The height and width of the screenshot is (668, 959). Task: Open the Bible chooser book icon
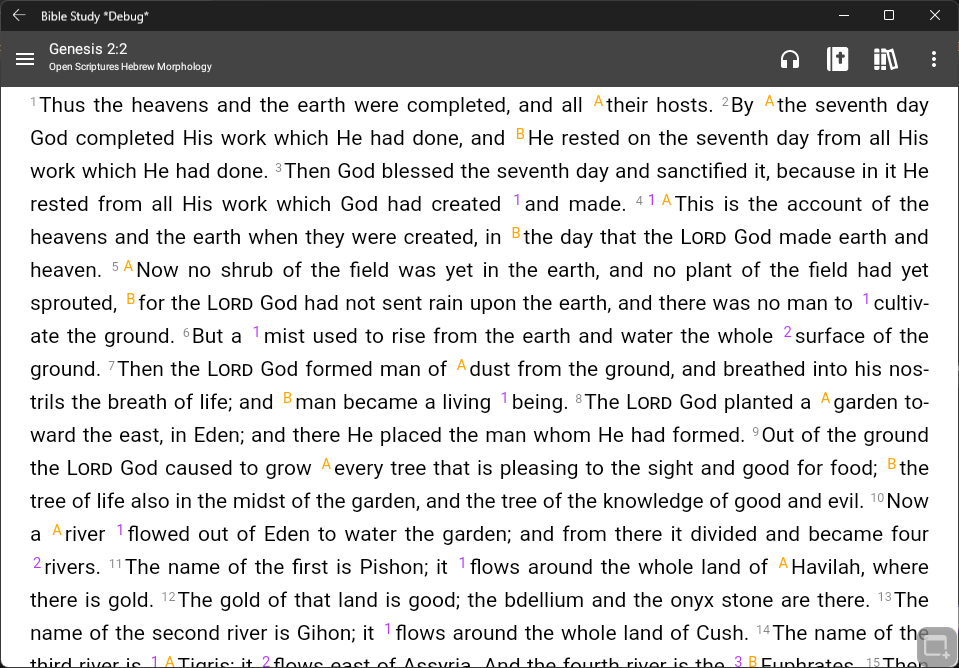pyautogui.click(x=837, y=59)
